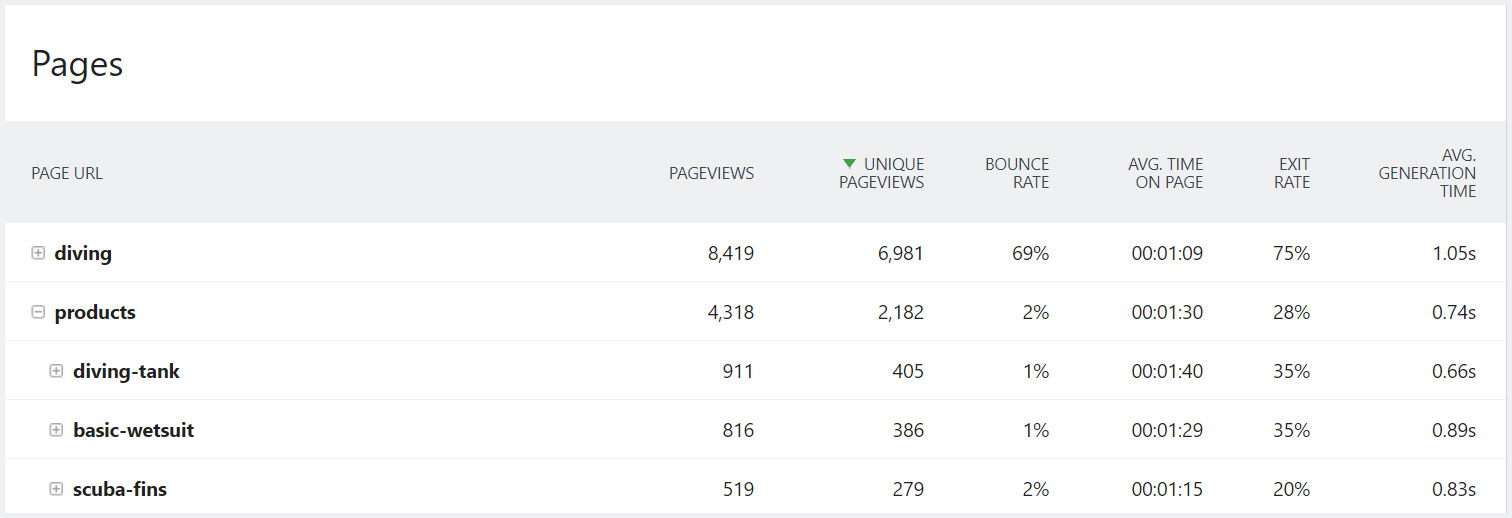This screenshot has height=518, width=1512.
Task: Expand the scuba-fins subrow
Action: coord(57,489)
